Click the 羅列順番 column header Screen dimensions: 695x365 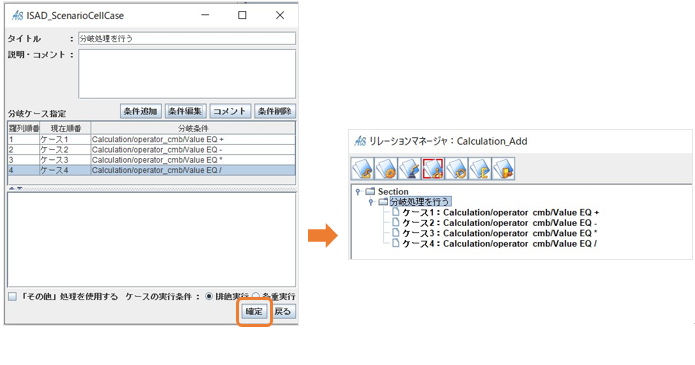coord(23,129)
